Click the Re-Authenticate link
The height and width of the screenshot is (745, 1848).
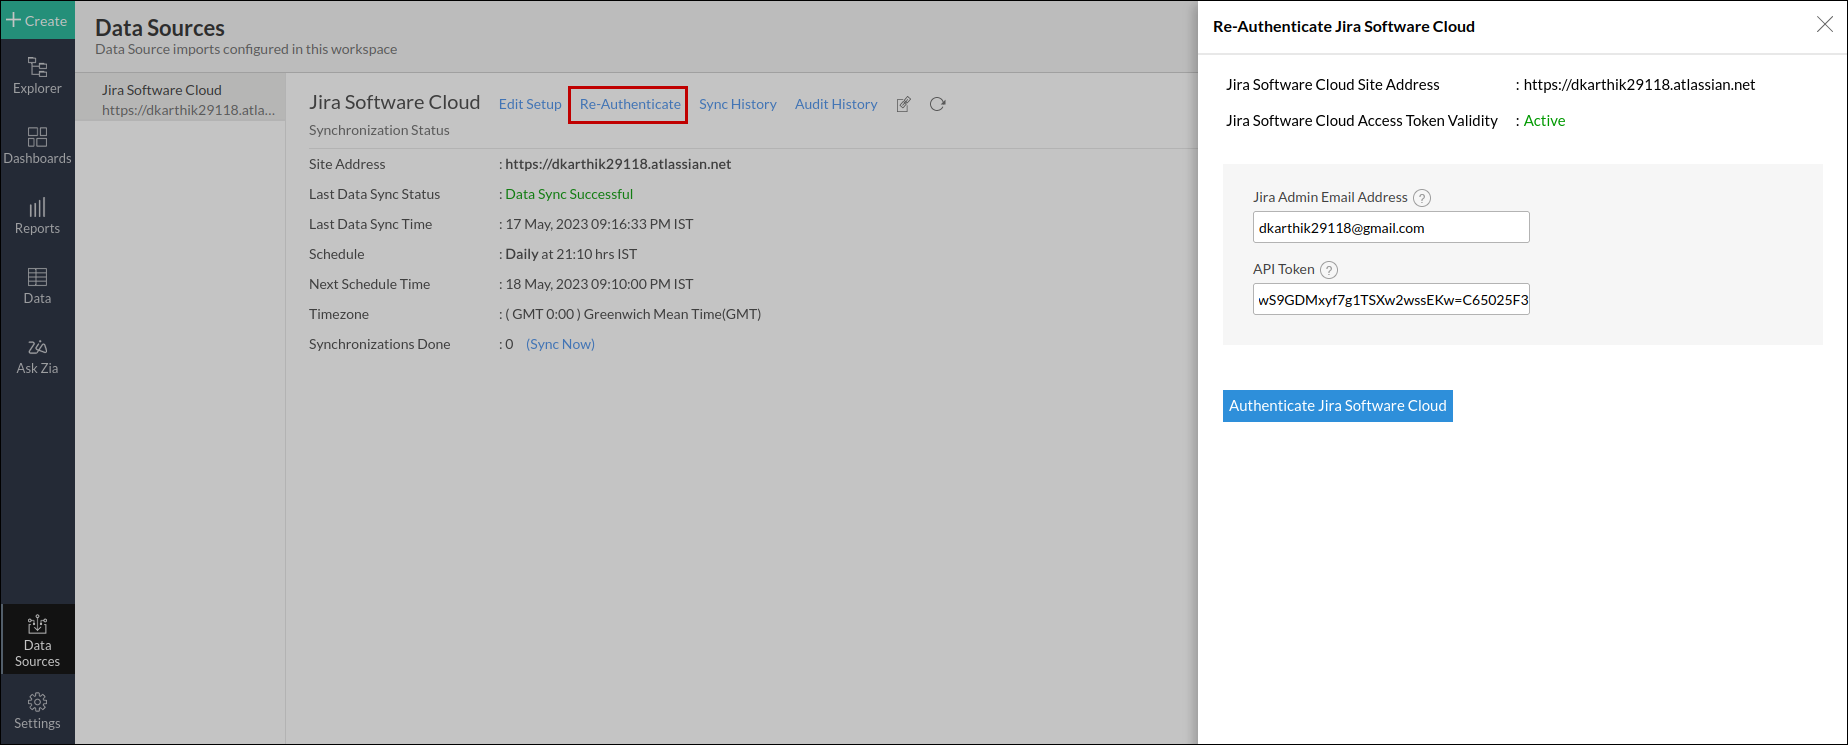[630, 104]
